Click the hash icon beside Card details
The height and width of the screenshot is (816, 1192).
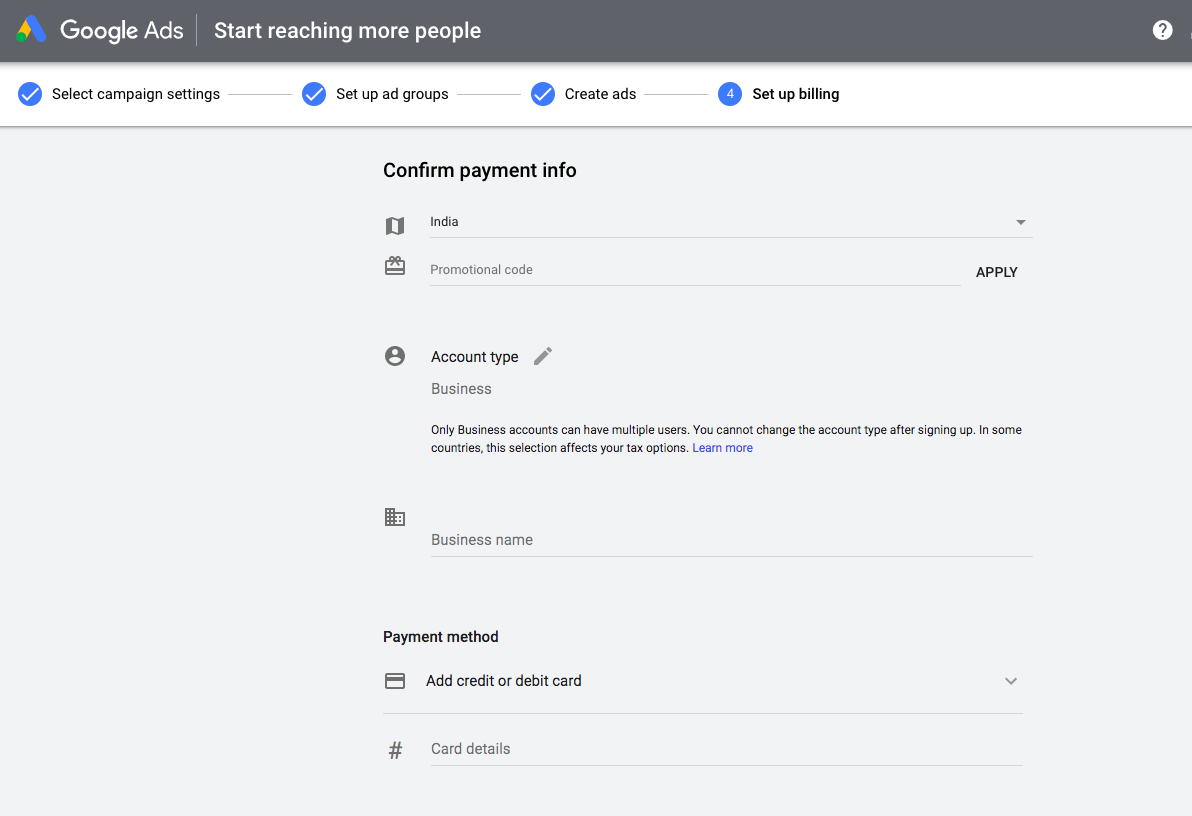pos(395,750)
